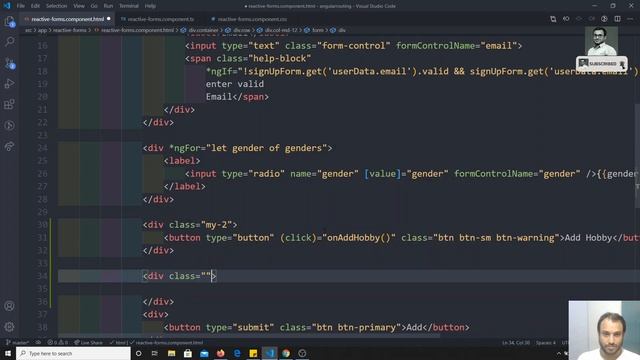Open the Selection menu

[56, 6]
